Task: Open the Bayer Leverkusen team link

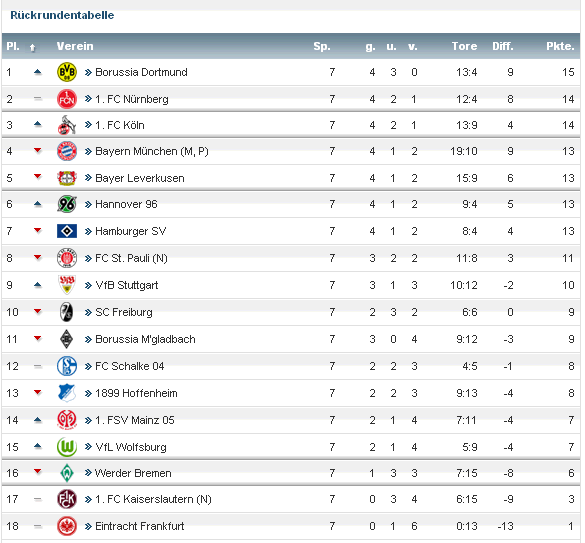Action: point(140,178)
